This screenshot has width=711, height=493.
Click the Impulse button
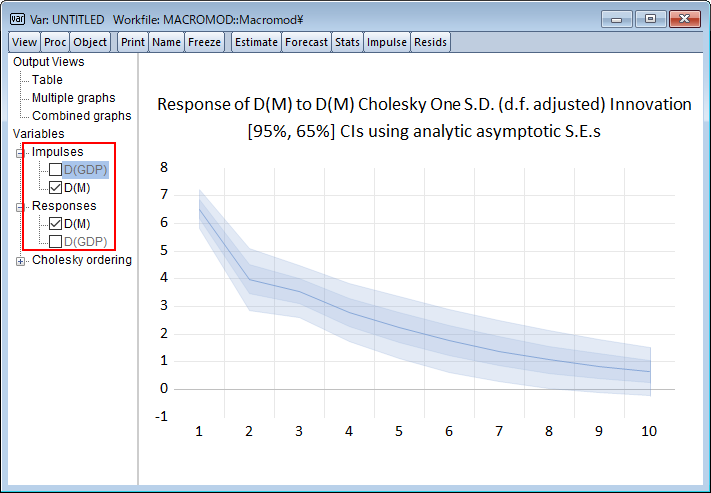point(387,42)
